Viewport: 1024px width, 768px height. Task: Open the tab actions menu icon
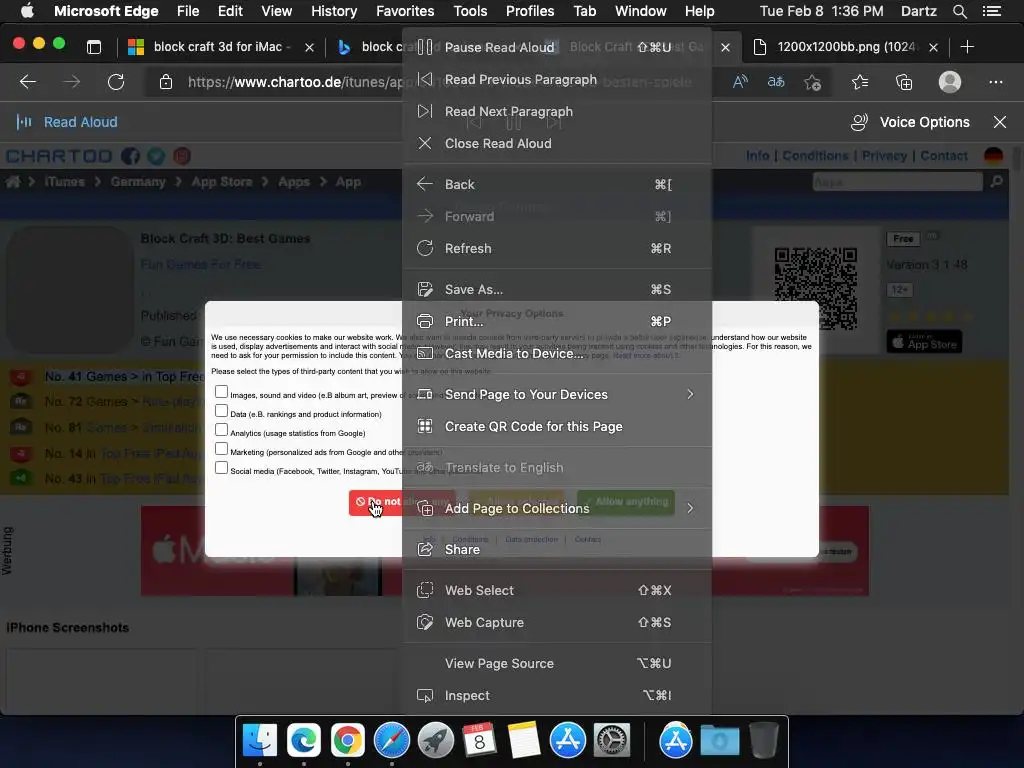pos(94,47)
